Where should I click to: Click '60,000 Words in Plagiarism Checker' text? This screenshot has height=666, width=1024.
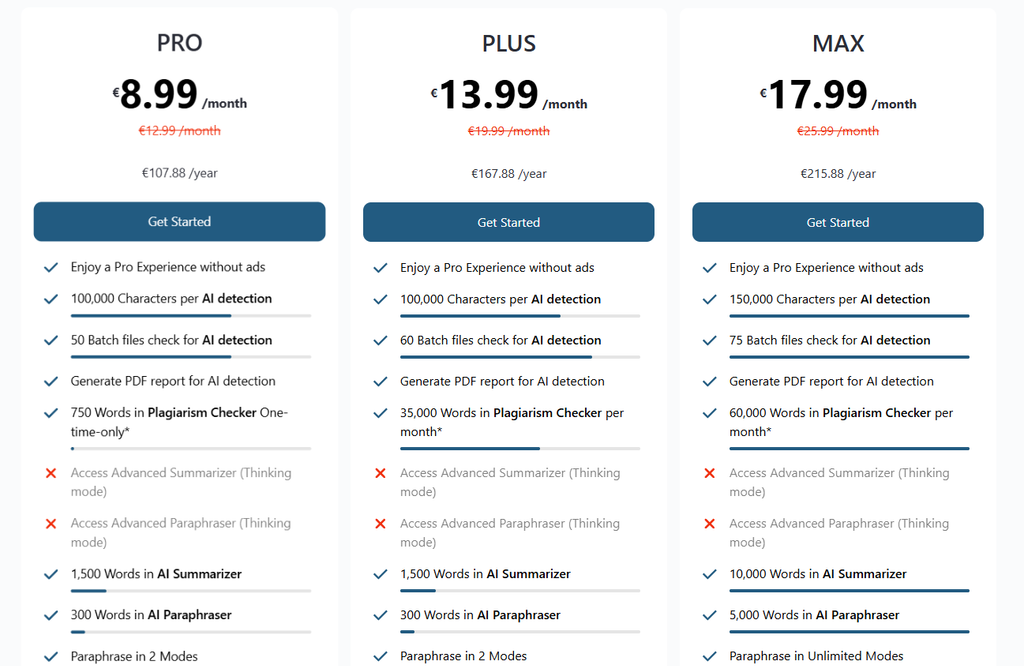click(x=841, y=422)
